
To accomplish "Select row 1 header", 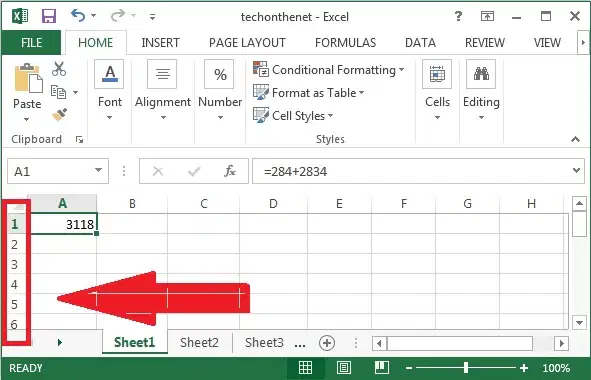I will coord(15,224).
